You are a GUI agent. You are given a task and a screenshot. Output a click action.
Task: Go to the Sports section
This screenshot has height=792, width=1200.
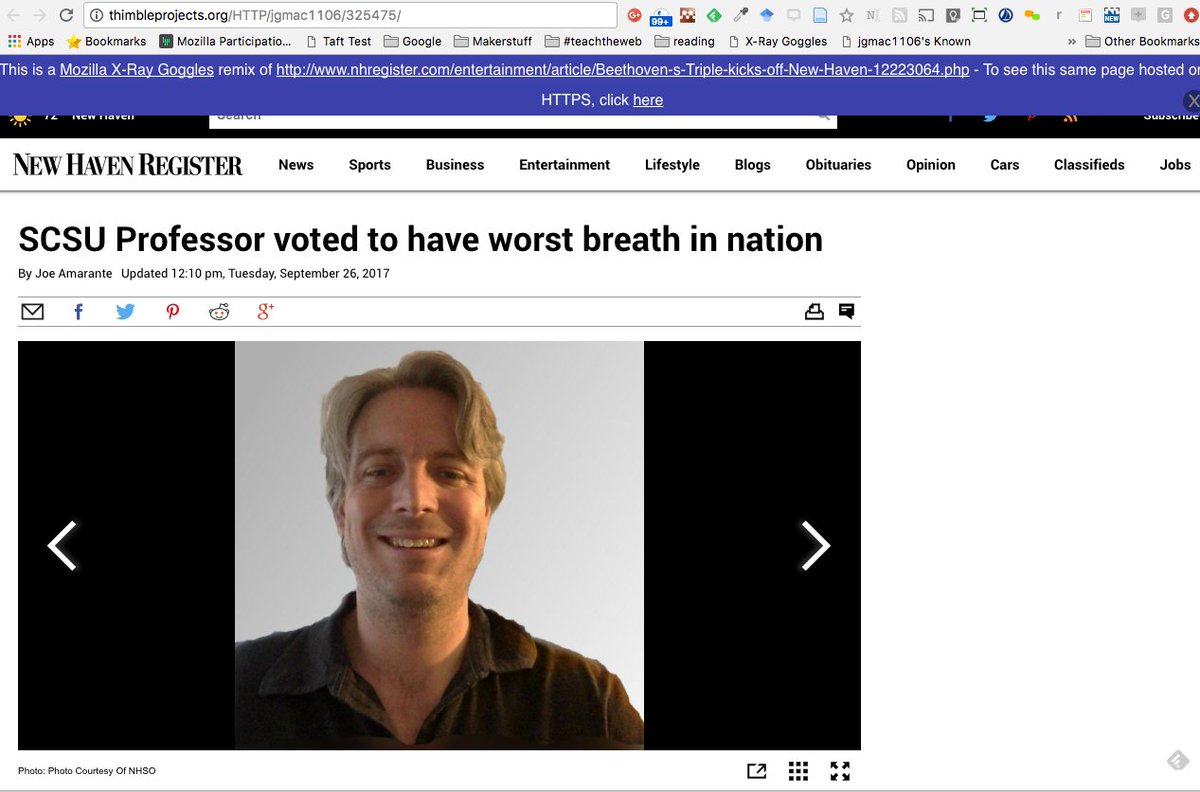tap(370, 165)
